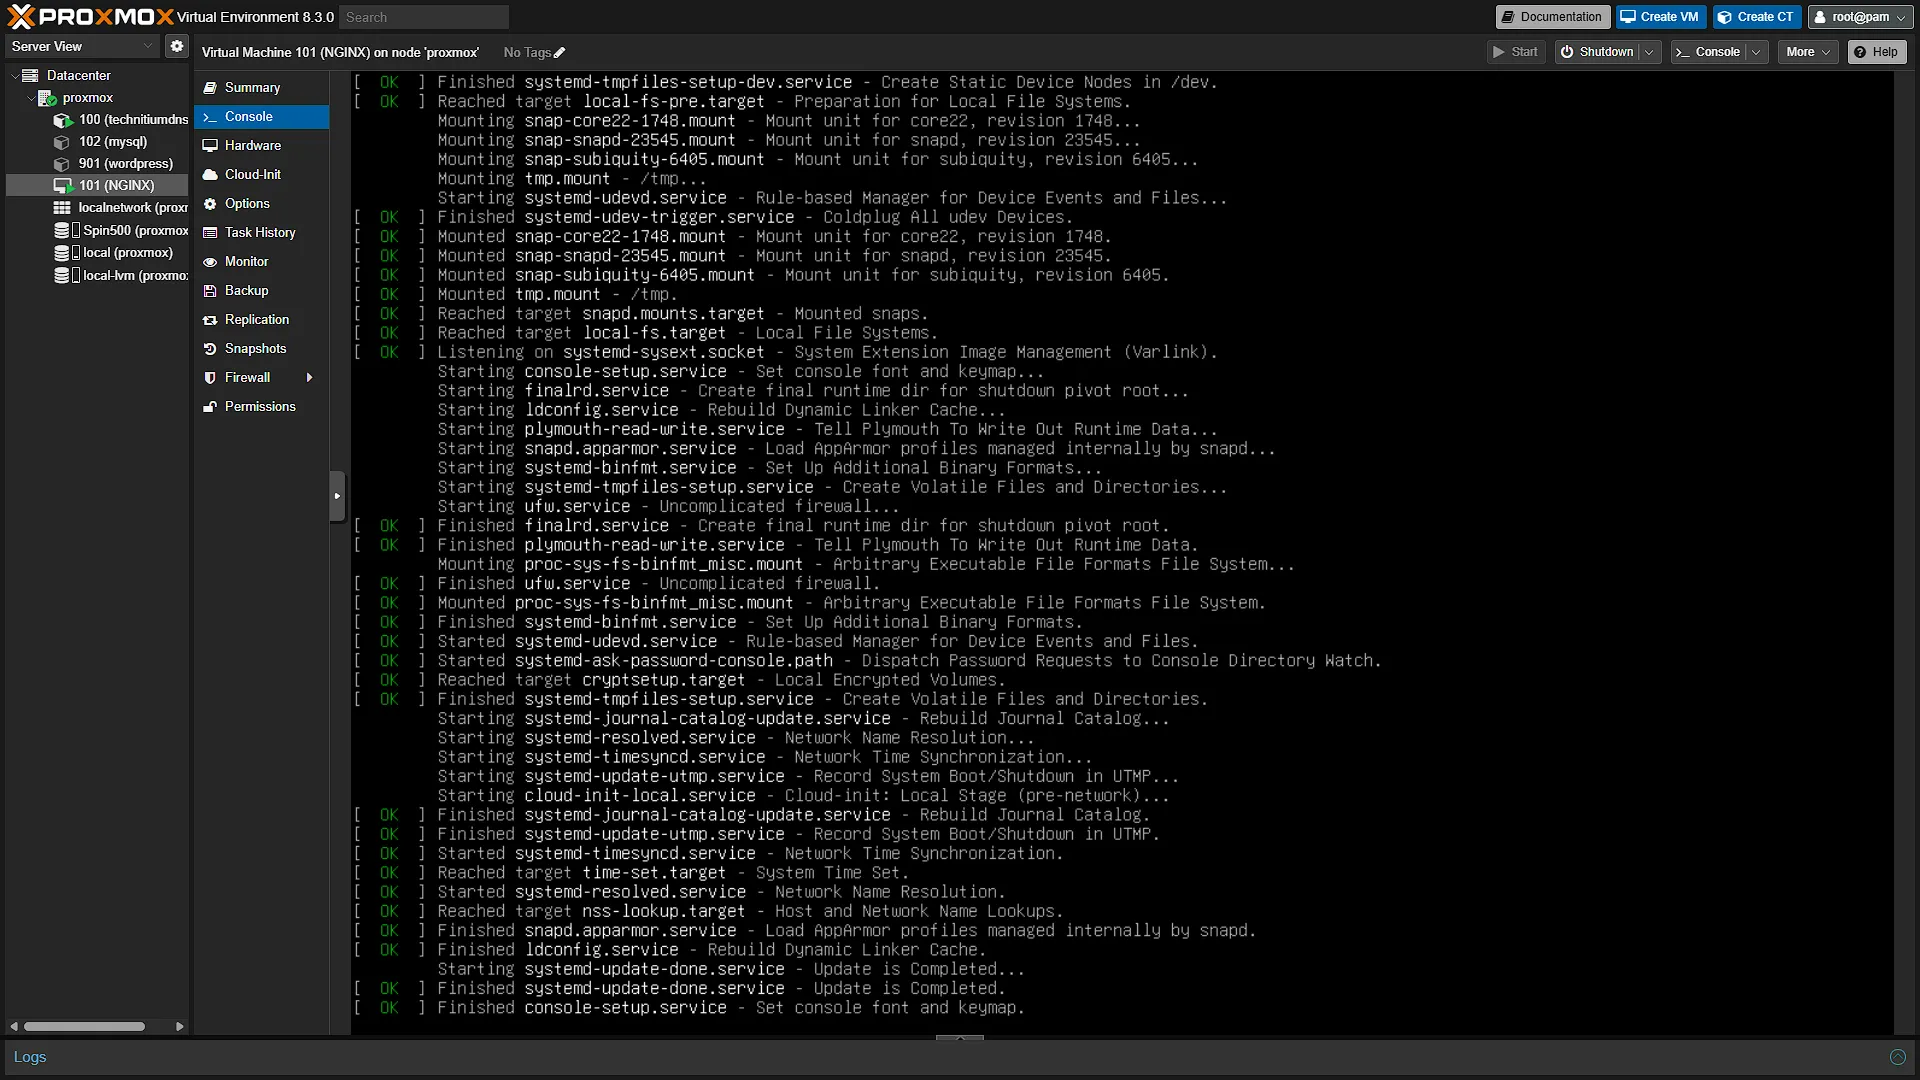The height and width of the screenshot is (1080, 1920).
Task: Collapse the Datacenter tree node
Action: click(14, 75)
